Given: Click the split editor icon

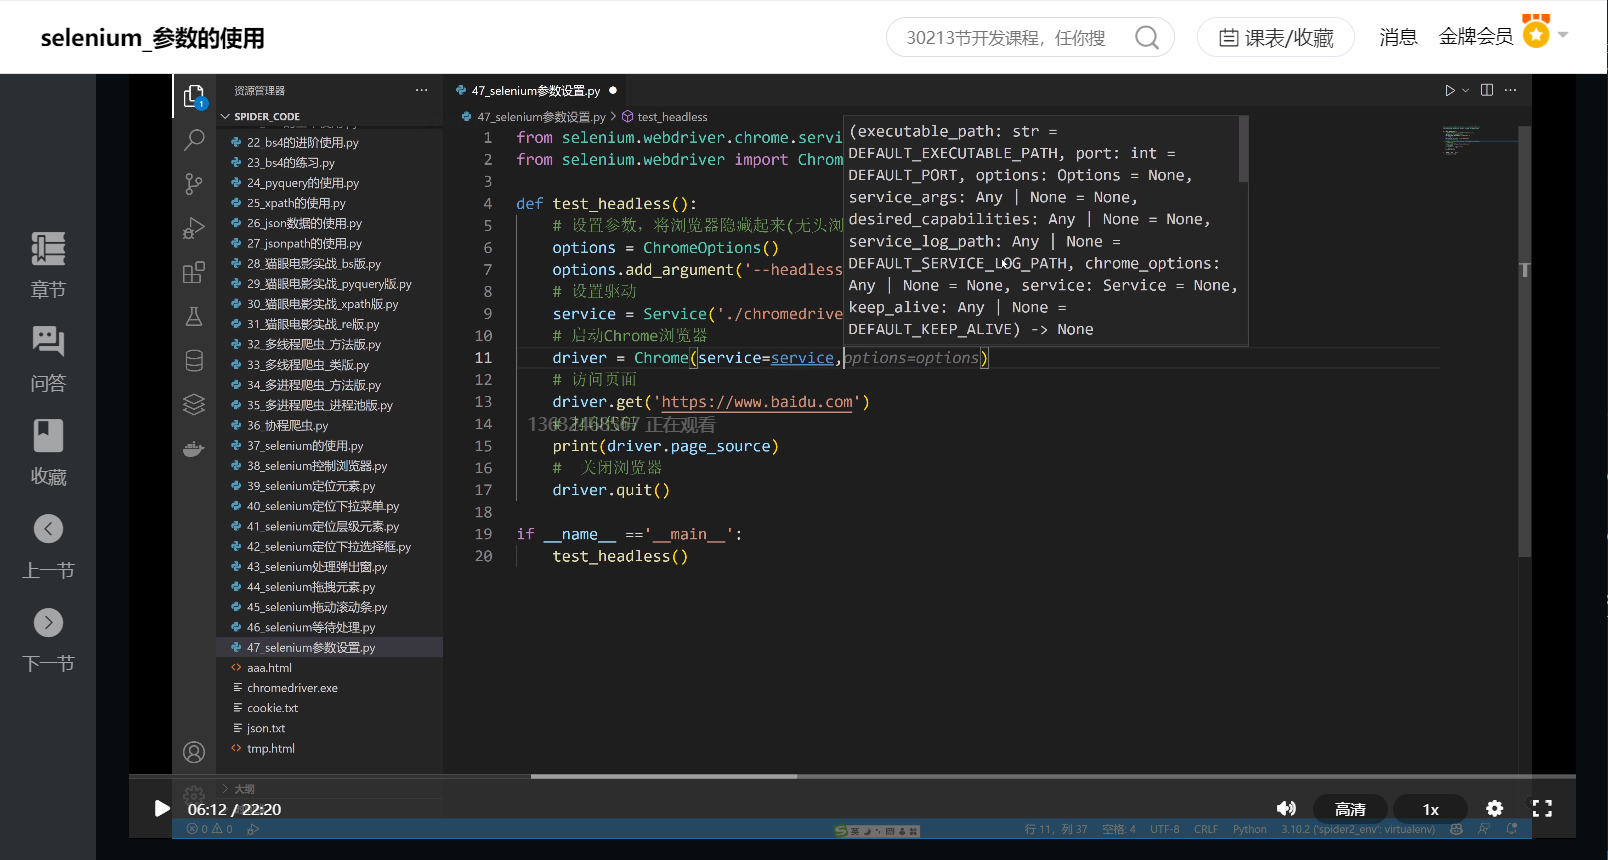Looking at the screenshot, I should (1487, 90).
